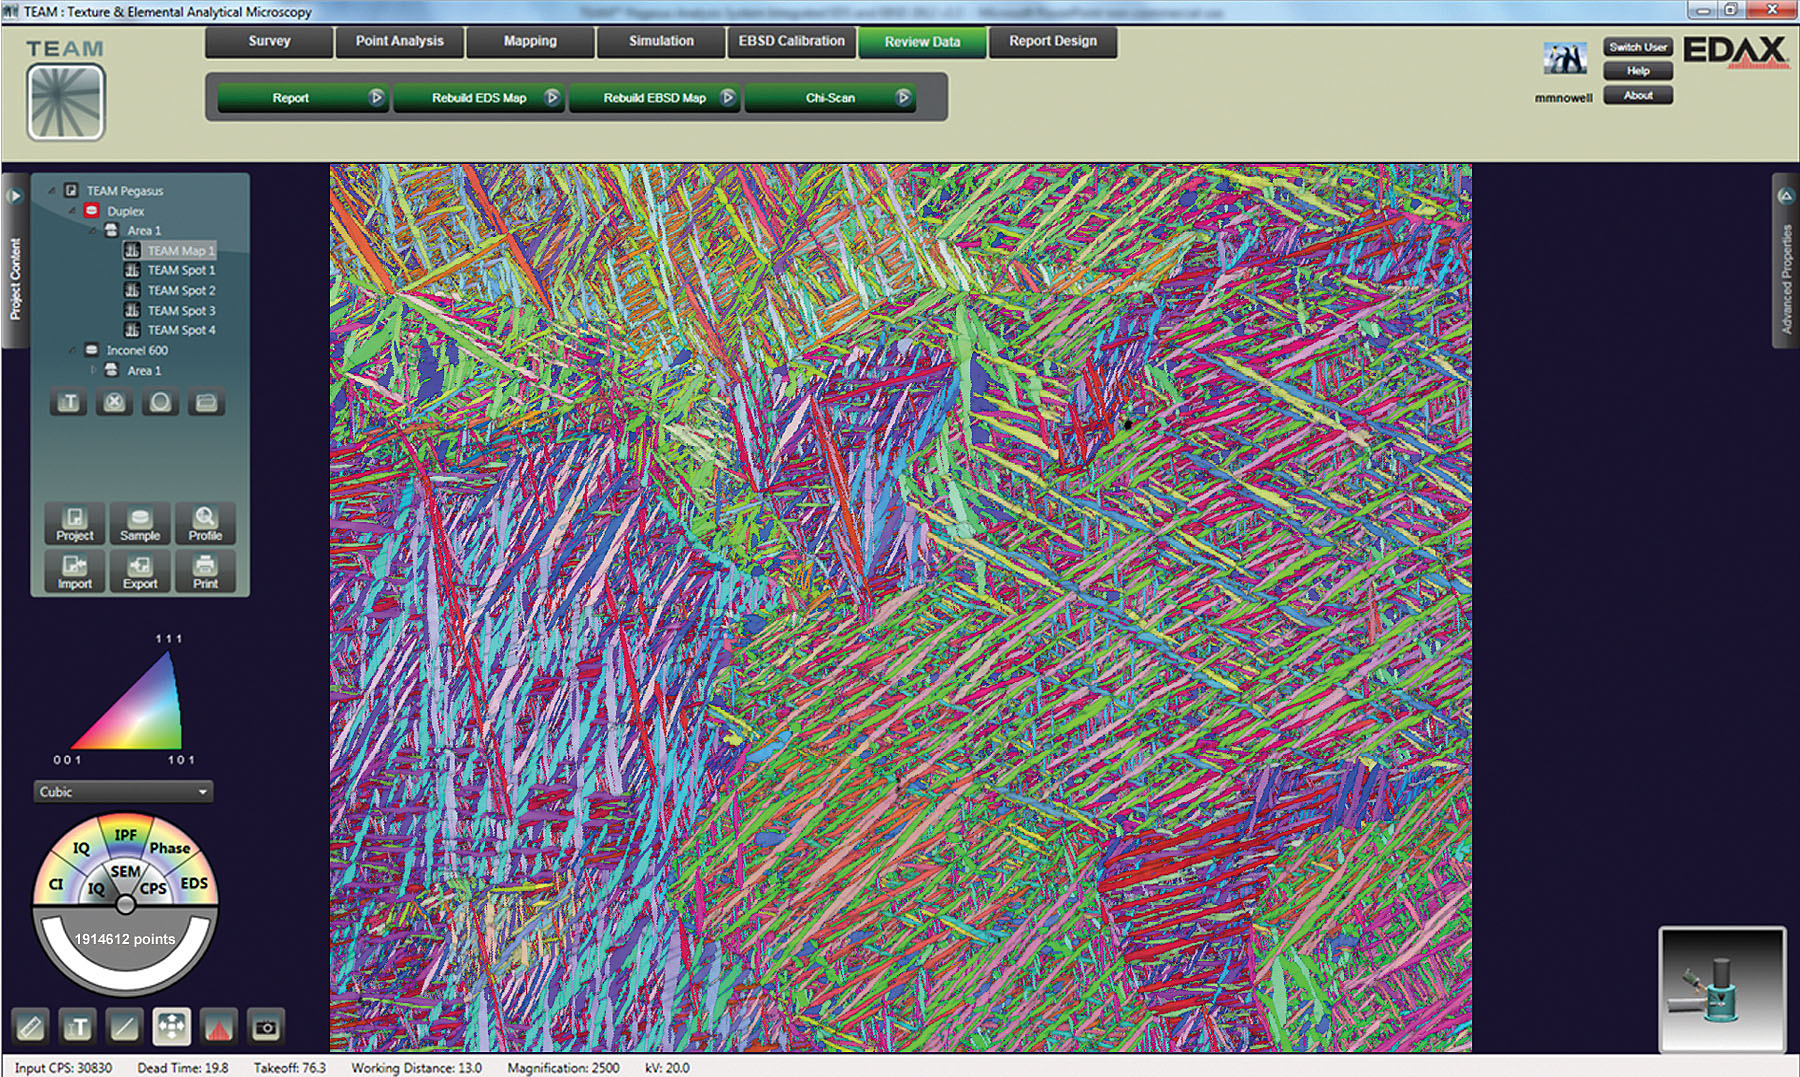This screenshot has height=1077, width=1800.
Task: Switch on the CI map segment
Action: point(56,884)
